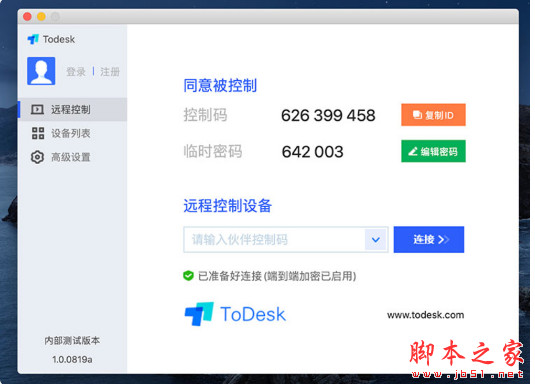
Task: Click the 控制码 label
Action: click(205, 115)
